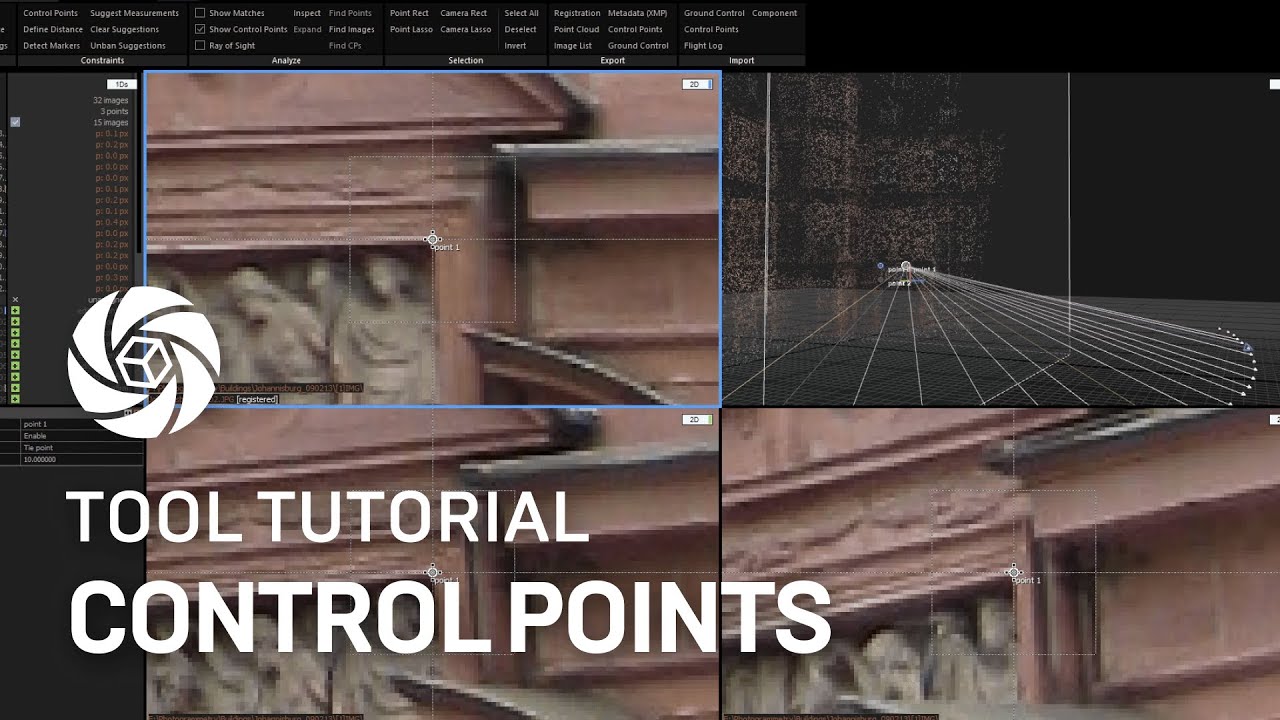Select the Camera Rect tool
The image size is (1280, 720).
[x=463, y=13]
